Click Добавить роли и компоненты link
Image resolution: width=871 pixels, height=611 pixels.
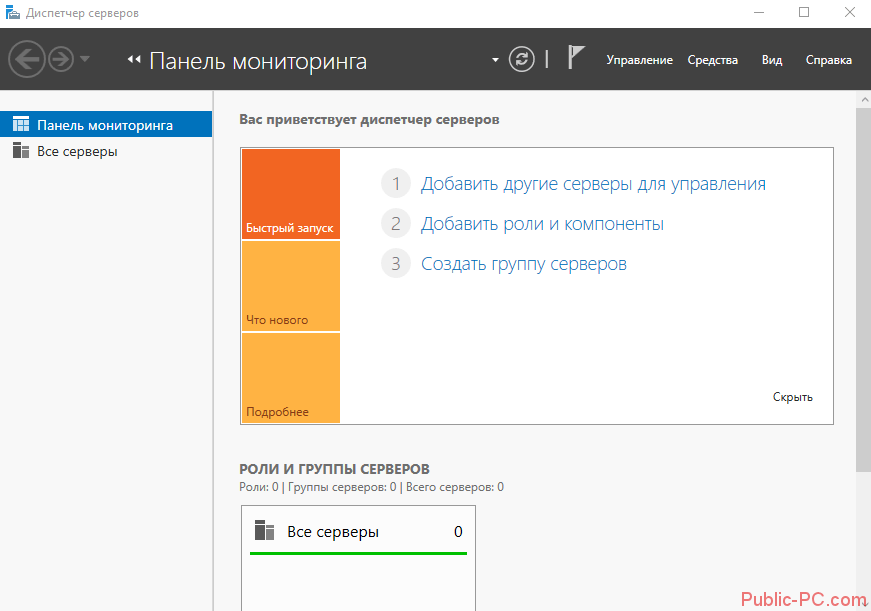click(542, 224)
